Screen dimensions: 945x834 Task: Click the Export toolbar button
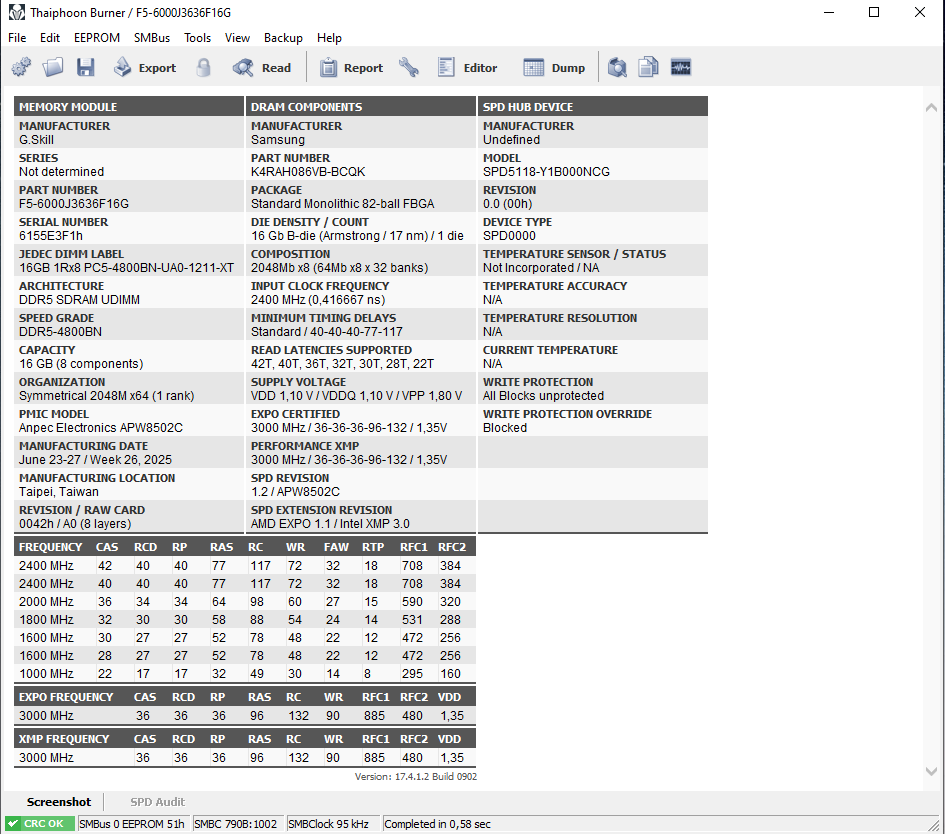[x=145, y=67]
